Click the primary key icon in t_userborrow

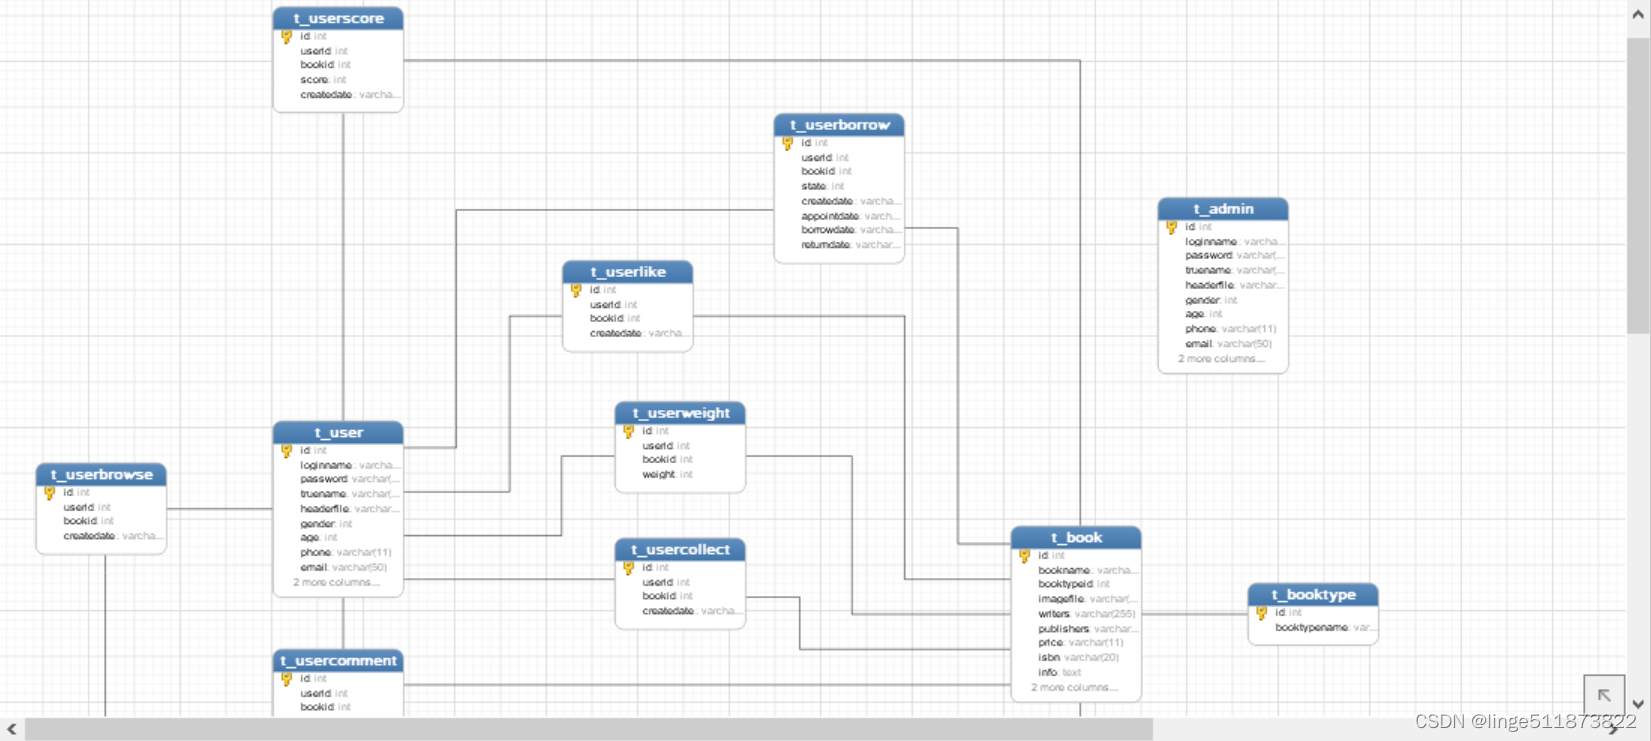pos(788,144)
